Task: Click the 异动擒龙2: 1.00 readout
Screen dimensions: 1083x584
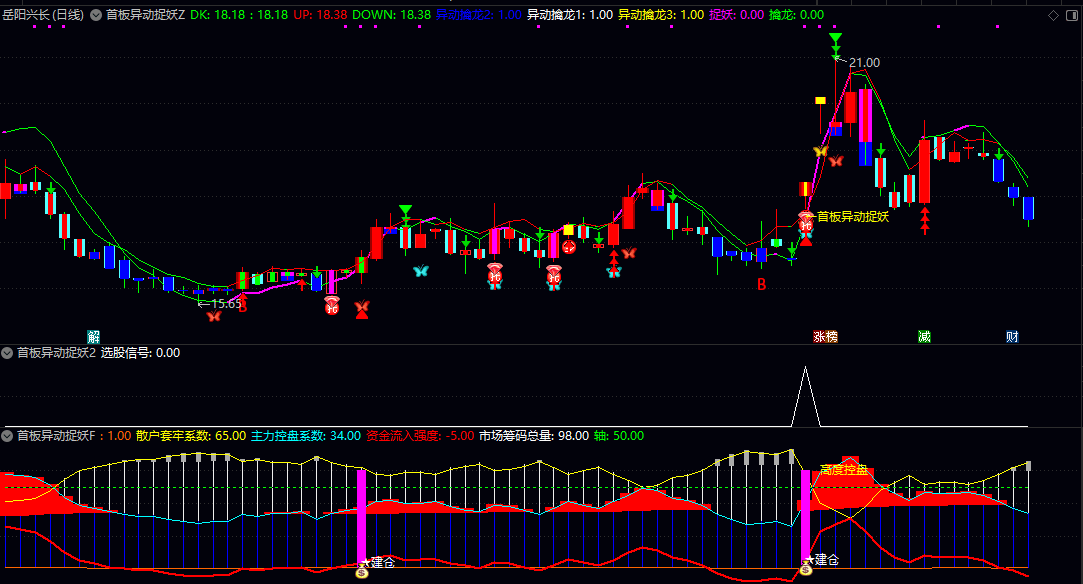Action: (479, 14)
